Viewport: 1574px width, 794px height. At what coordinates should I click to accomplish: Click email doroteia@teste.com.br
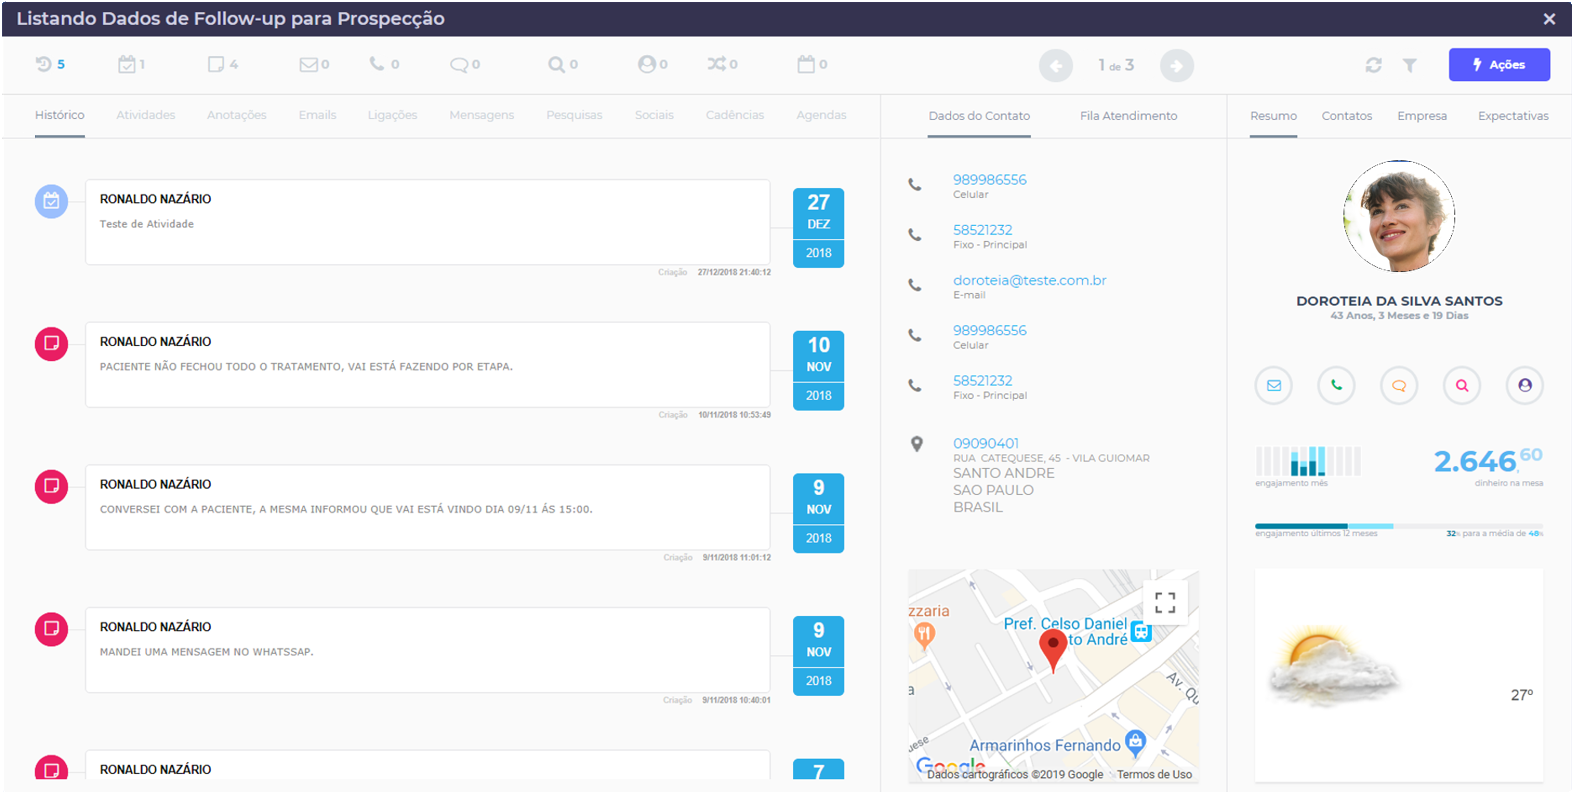[1029, 280]
